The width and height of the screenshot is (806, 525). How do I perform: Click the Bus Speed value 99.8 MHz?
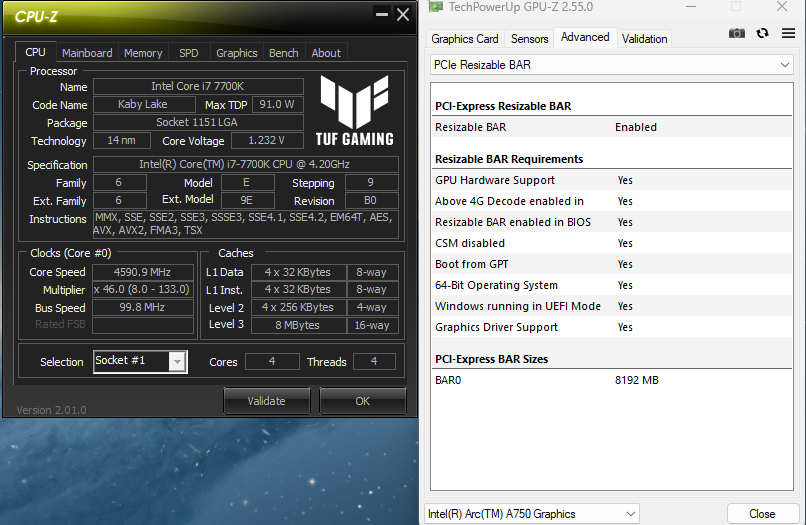pos(143,307)
